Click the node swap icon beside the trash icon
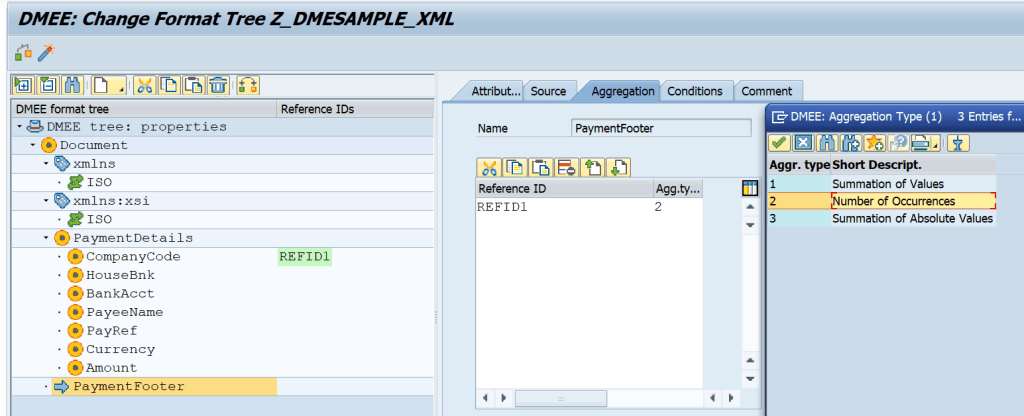 tap(248, 85)
